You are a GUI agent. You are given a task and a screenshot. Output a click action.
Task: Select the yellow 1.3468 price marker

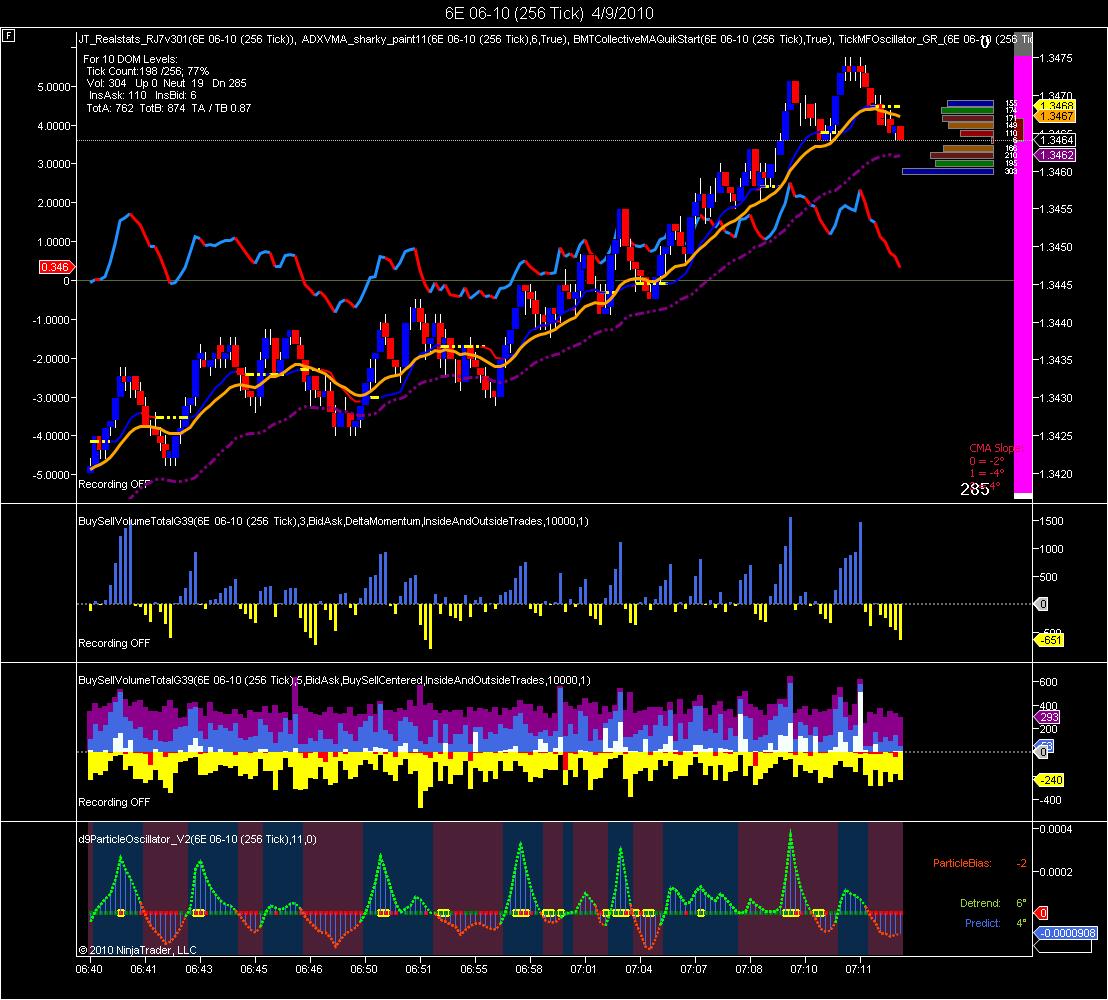click(1055, 106)
